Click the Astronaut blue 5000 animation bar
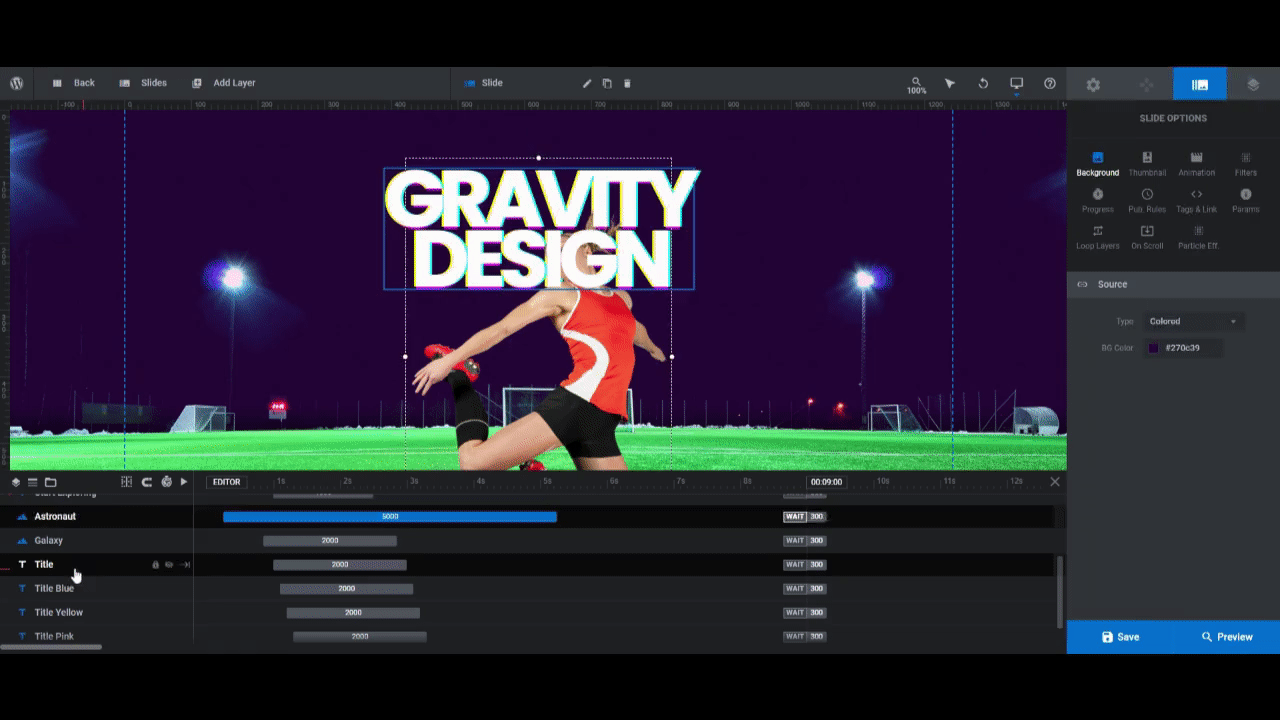This screenshot has width=1280, height=720. click(x=390, y=517)
